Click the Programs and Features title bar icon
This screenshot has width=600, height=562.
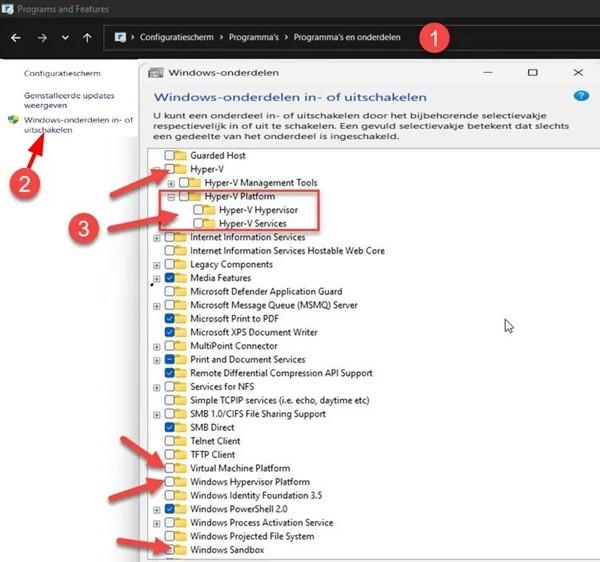(7, 8)
